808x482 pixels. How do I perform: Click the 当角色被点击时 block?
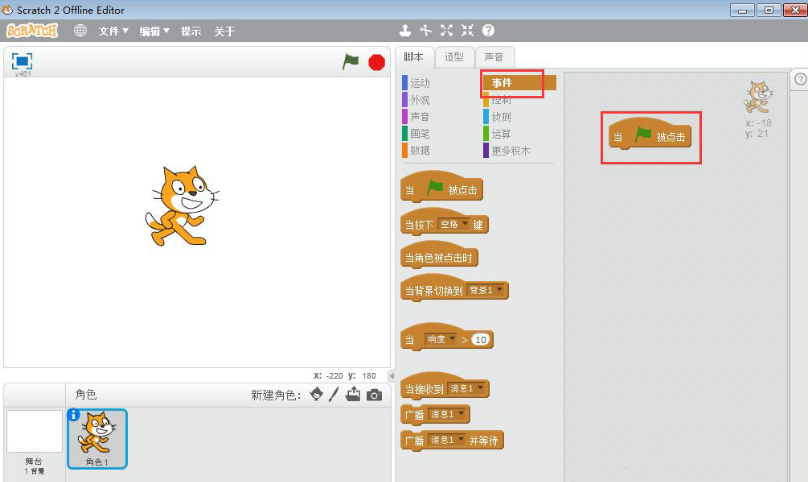tap(439, 256)
